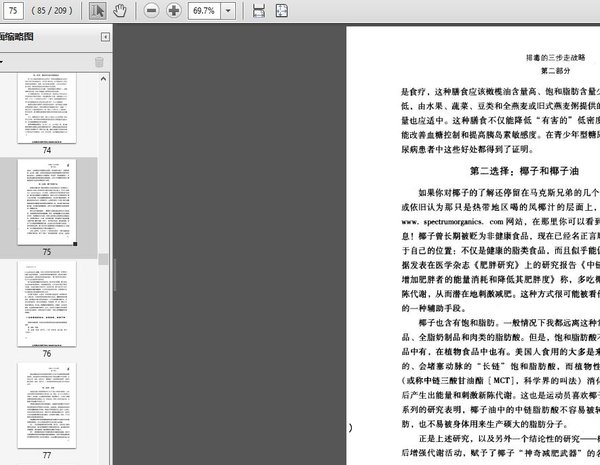This screenshot has width=600, height=465.
Task: Click the heading 第二选择:椰子和椰子油
Action: (x=524, y=171)
